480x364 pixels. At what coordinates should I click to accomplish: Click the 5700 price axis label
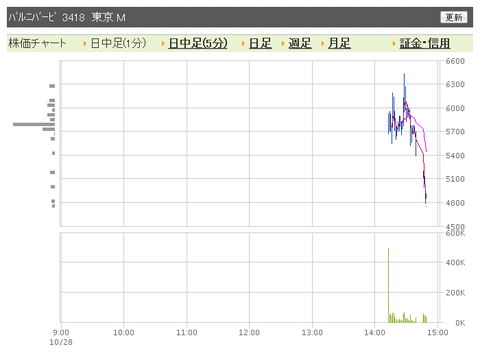point(455,132)
